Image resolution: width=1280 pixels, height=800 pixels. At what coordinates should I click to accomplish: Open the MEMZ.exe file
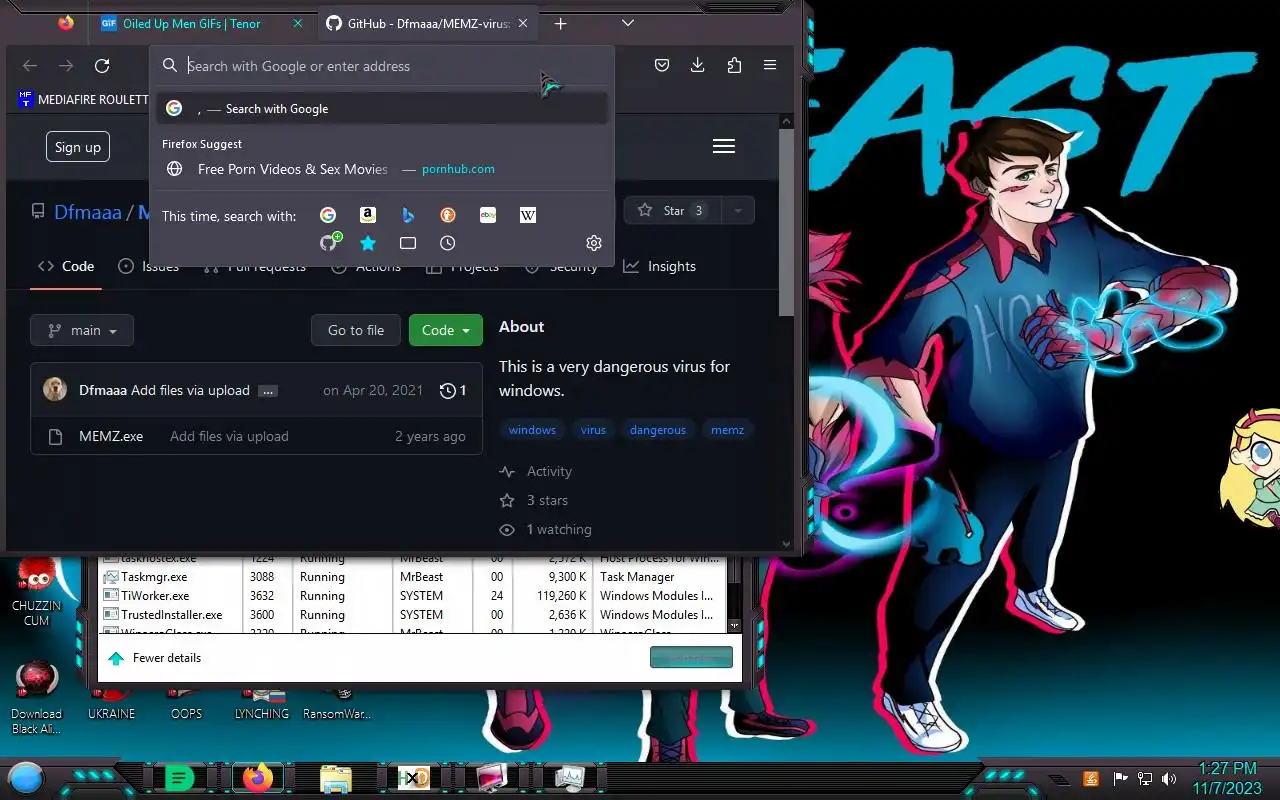pyautogui.click(x=111, y=436)
